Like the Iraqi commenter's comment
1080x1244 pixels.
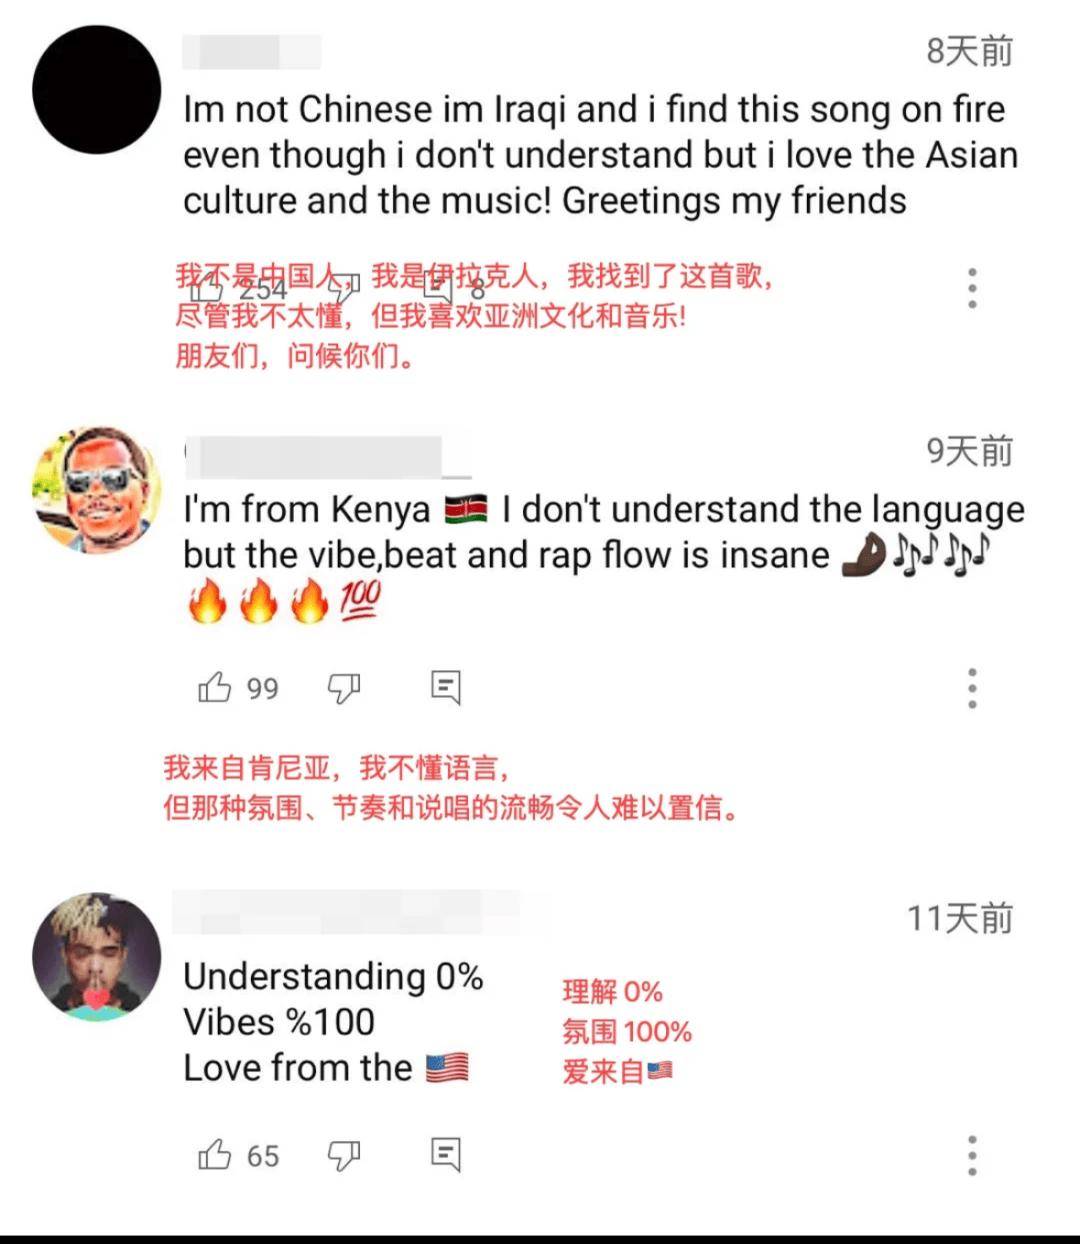coord(208,290)
